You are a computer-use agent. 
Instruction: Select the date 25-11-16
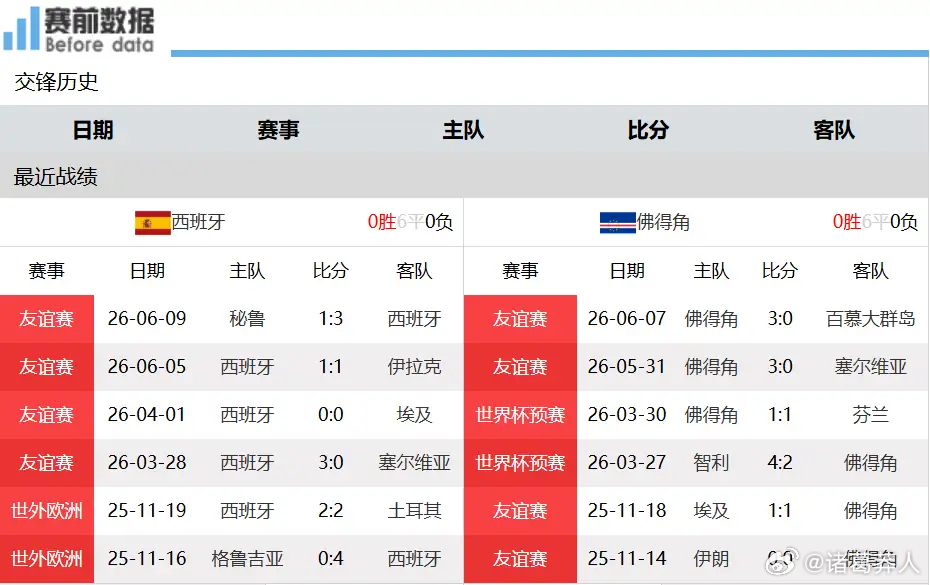tap(147, 559)
